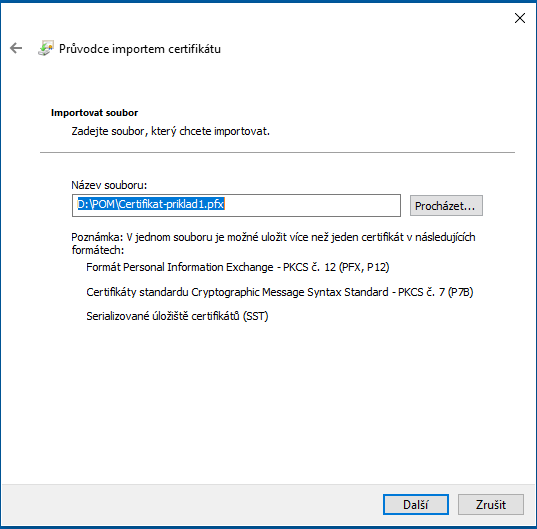537x529 pixels.
Task: Open file browser with Procházet button
Action: pos(446,206)
